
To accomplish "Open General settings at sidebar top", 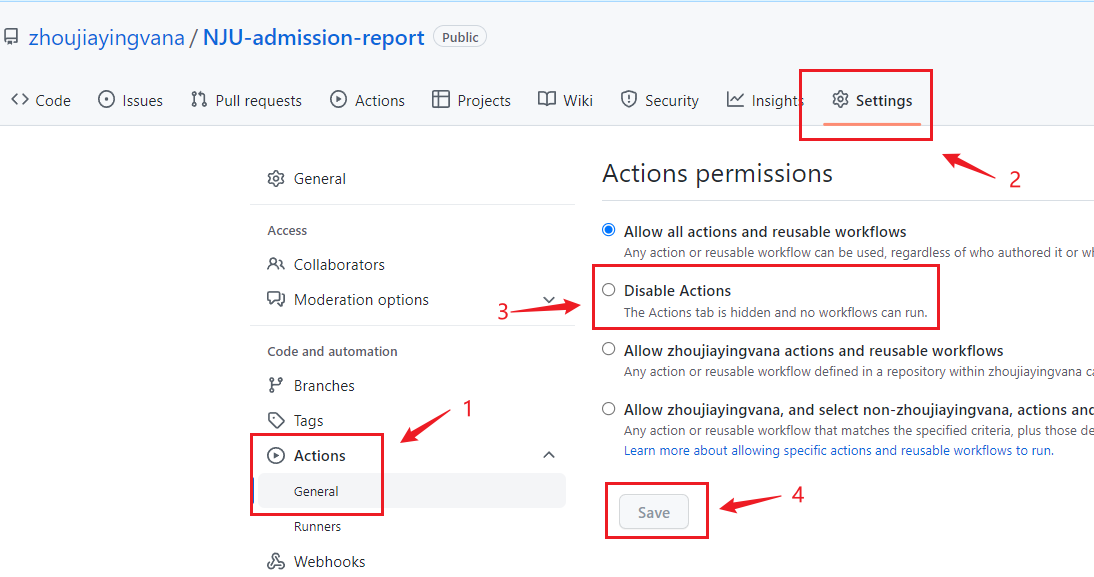I will [412, 179].
